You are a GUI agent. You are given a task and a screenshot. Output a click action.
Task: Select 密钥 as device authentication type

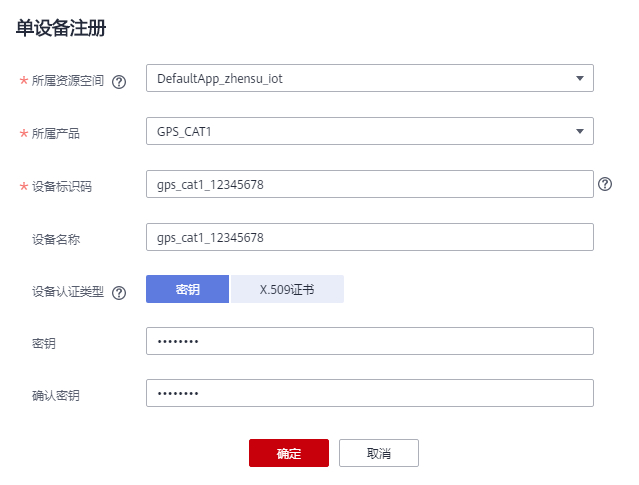(x=188, y=289)
